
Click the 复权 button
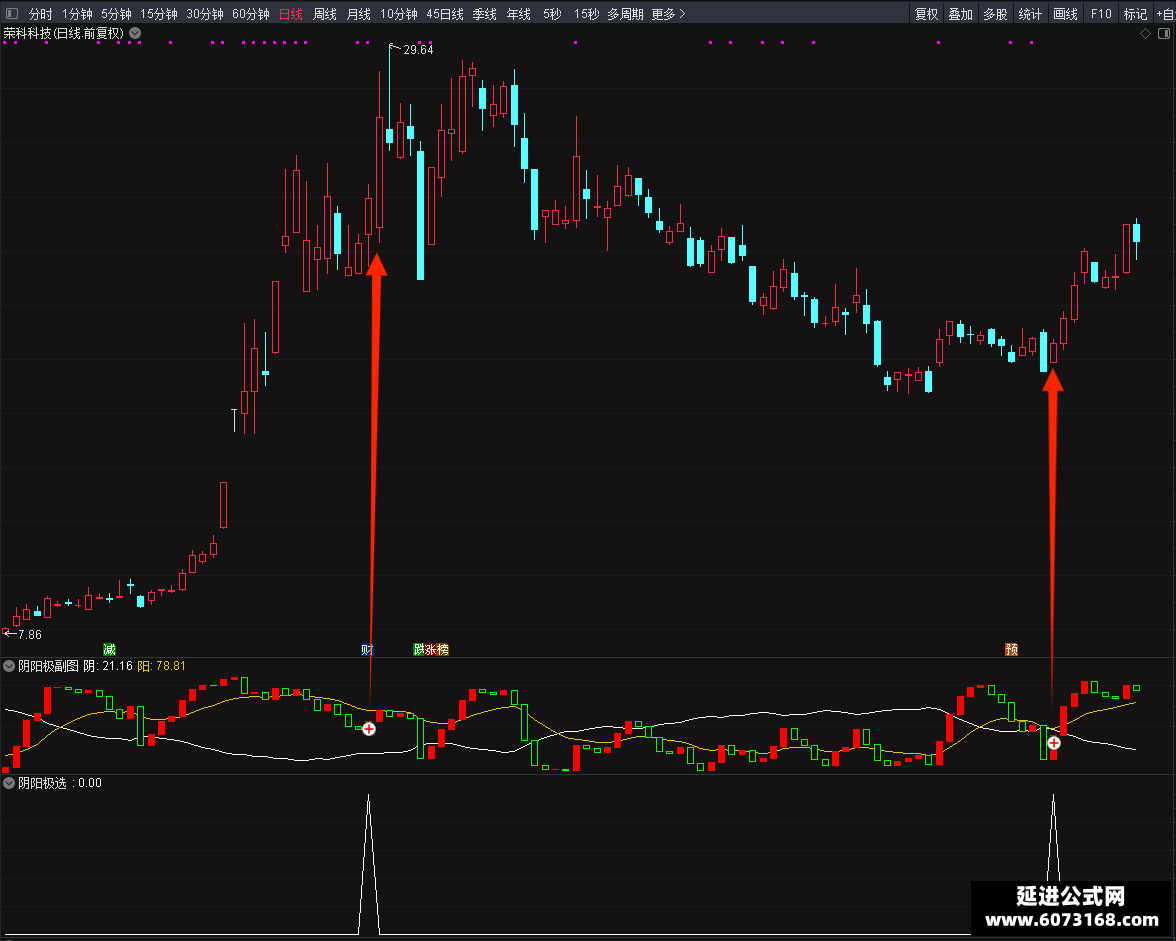(x=926, y=13)
